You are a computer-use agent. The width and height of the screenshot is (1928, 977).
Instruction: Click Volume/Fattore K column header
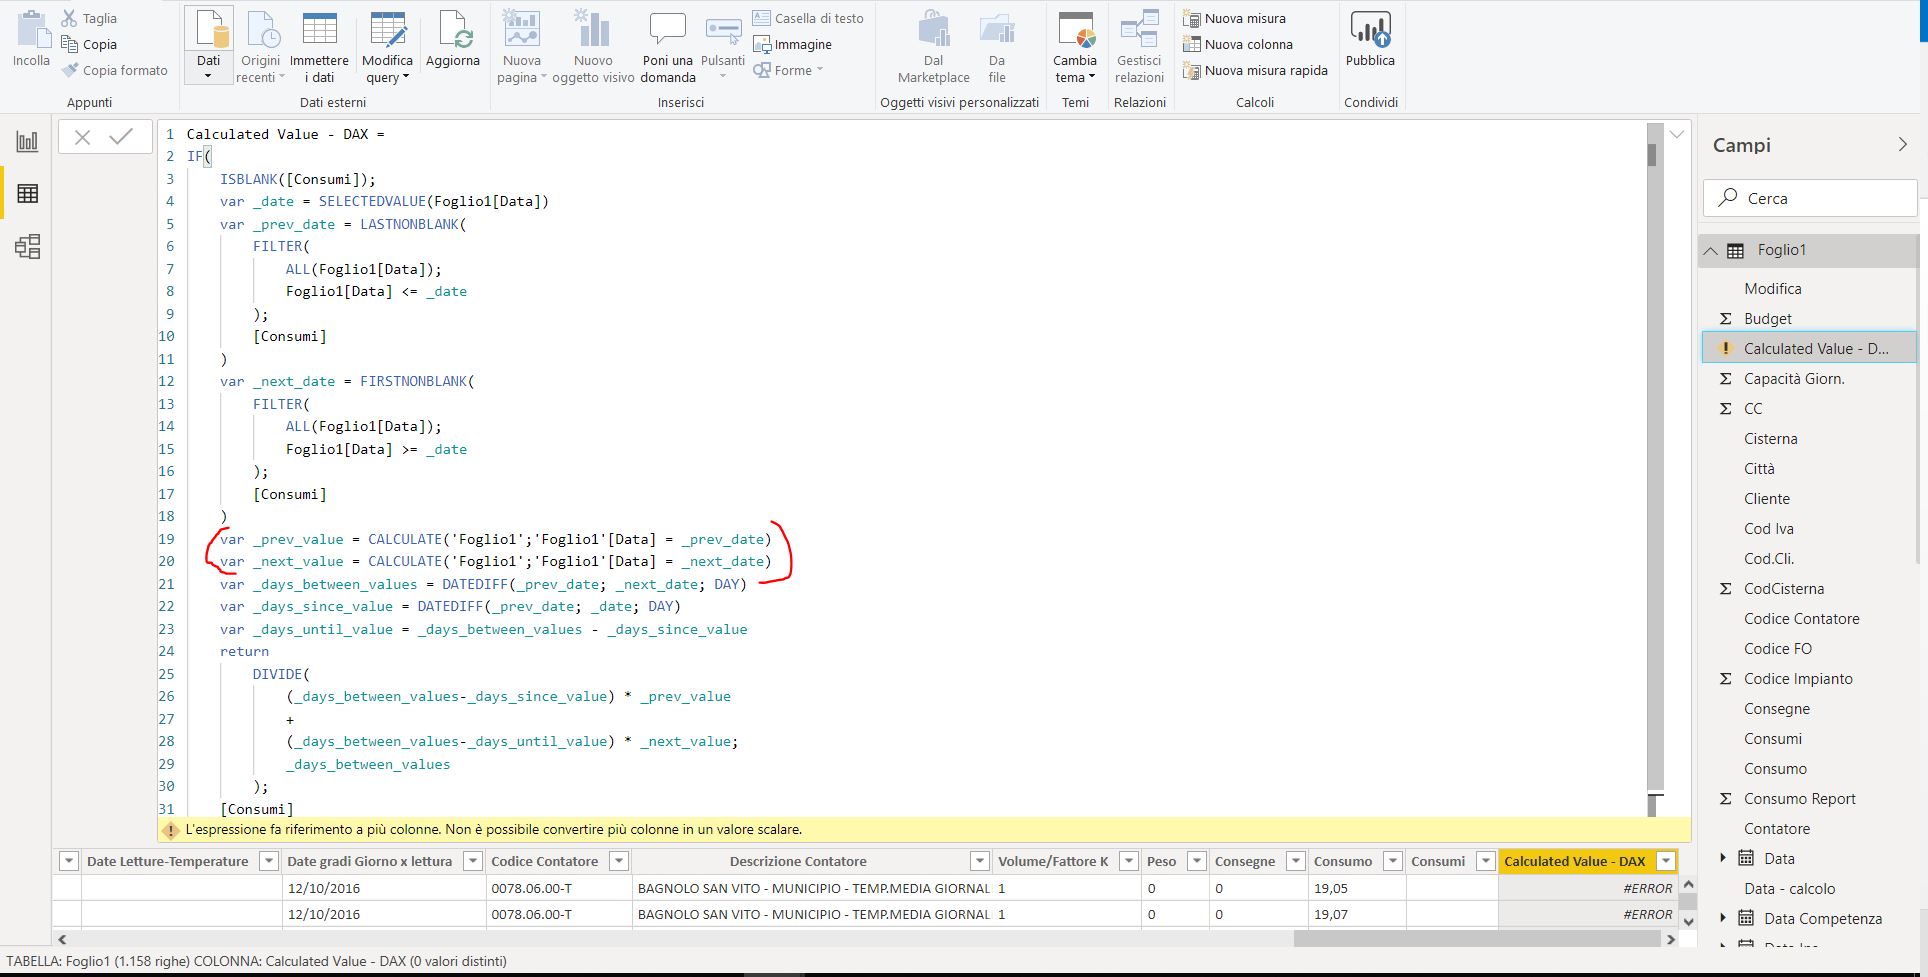pyautogui.click(x=1053, y=861)
